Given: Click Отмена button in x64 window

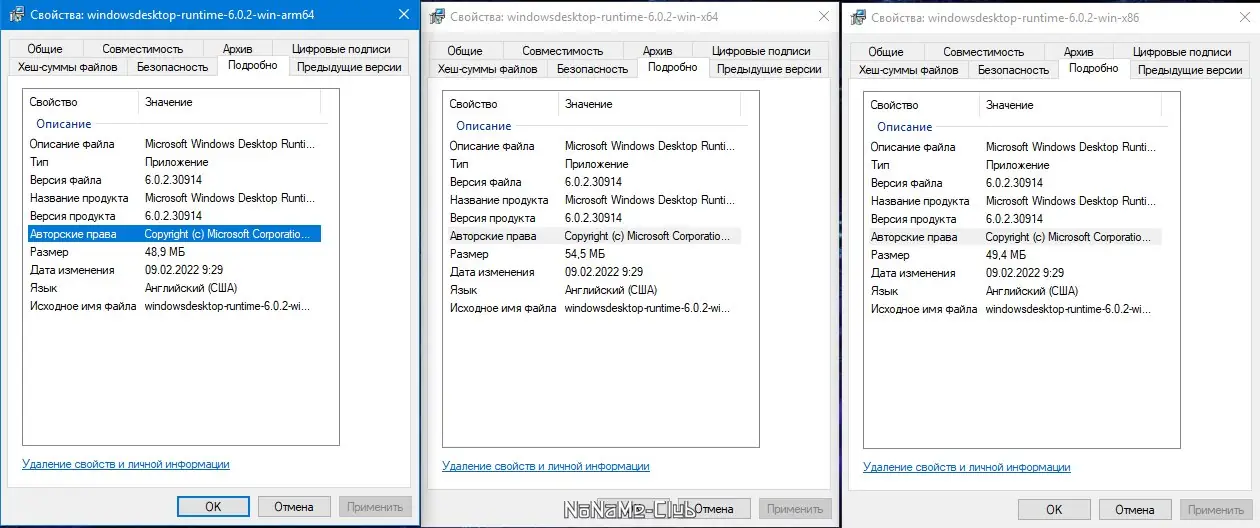Looking at the screenshot, I should click(714, 508).
